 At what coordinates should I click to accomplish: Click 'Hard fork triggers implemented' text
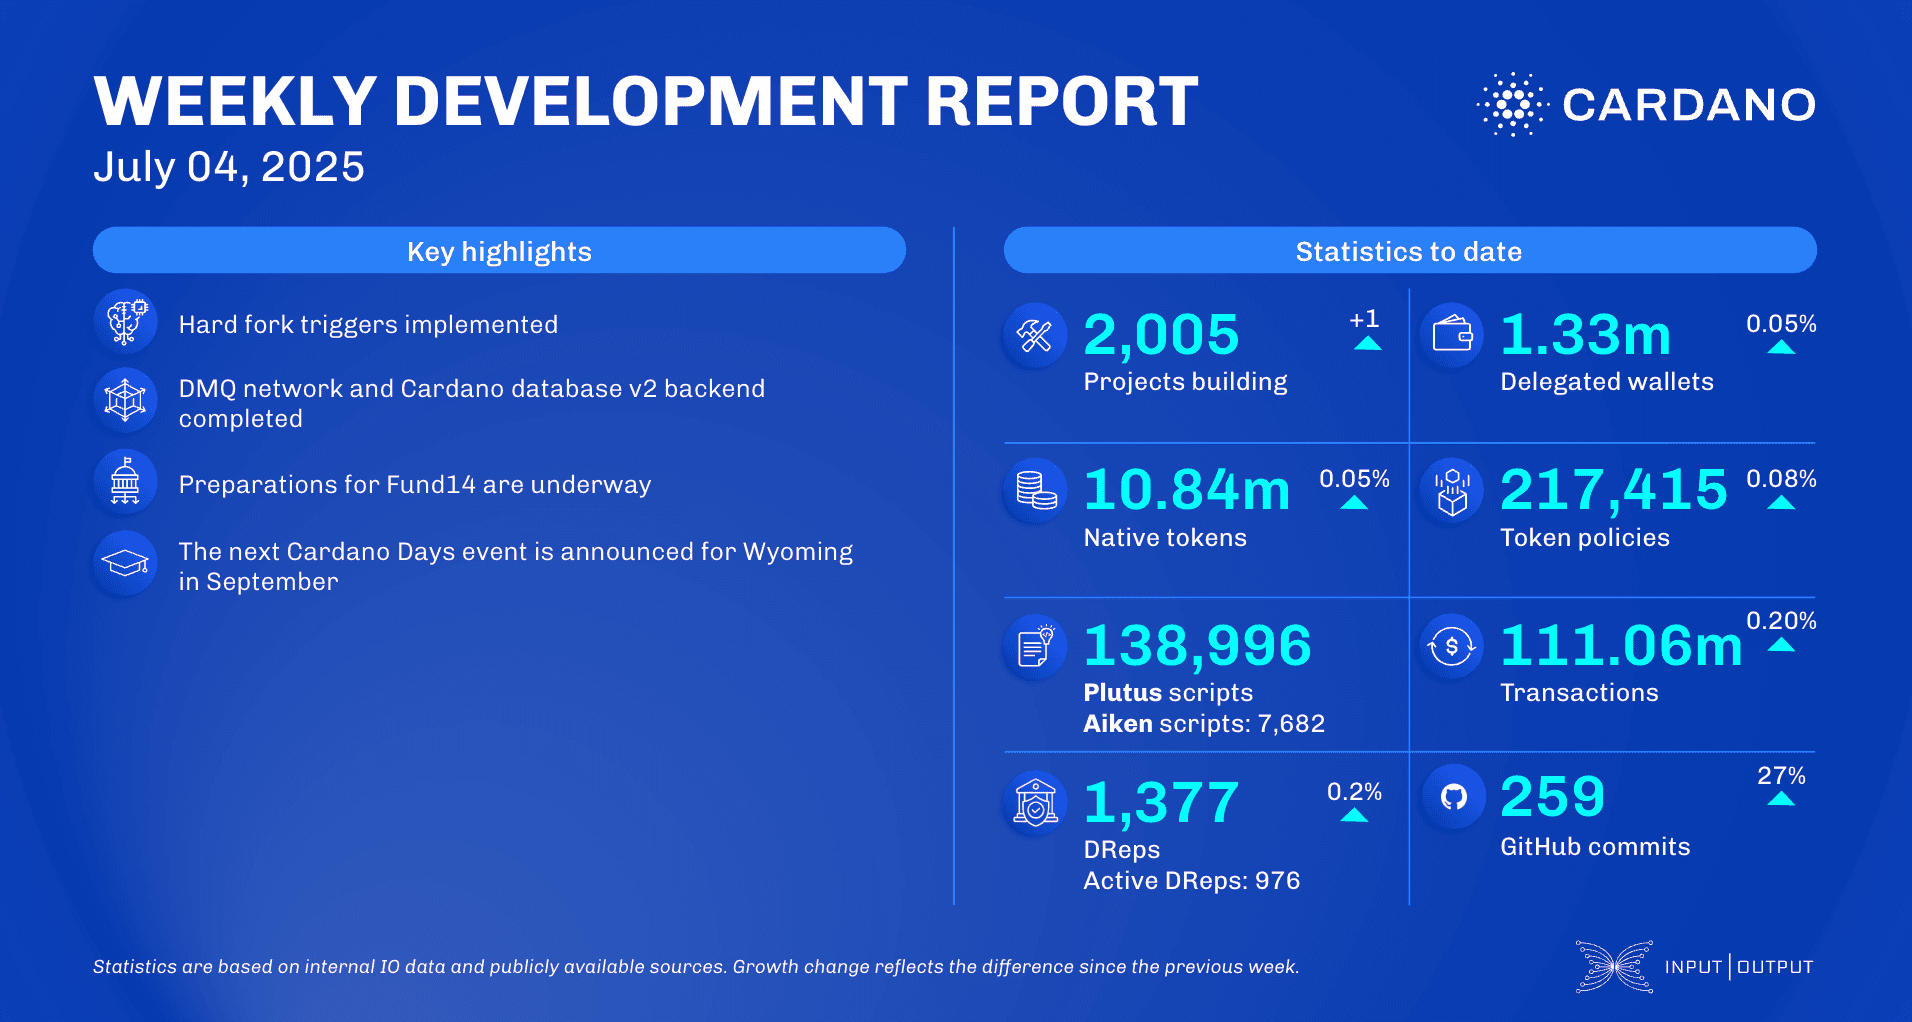click(x=368, y=325)
